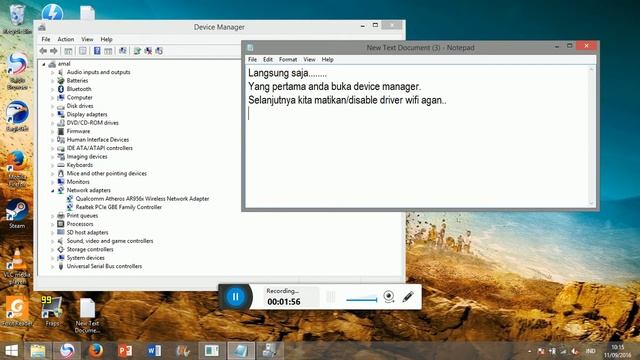The width and height of the screenshot is (640, 360).
Task: Open the VLC media player desktop shortcut
Action: pyautogui.click(x=17, y=265)
